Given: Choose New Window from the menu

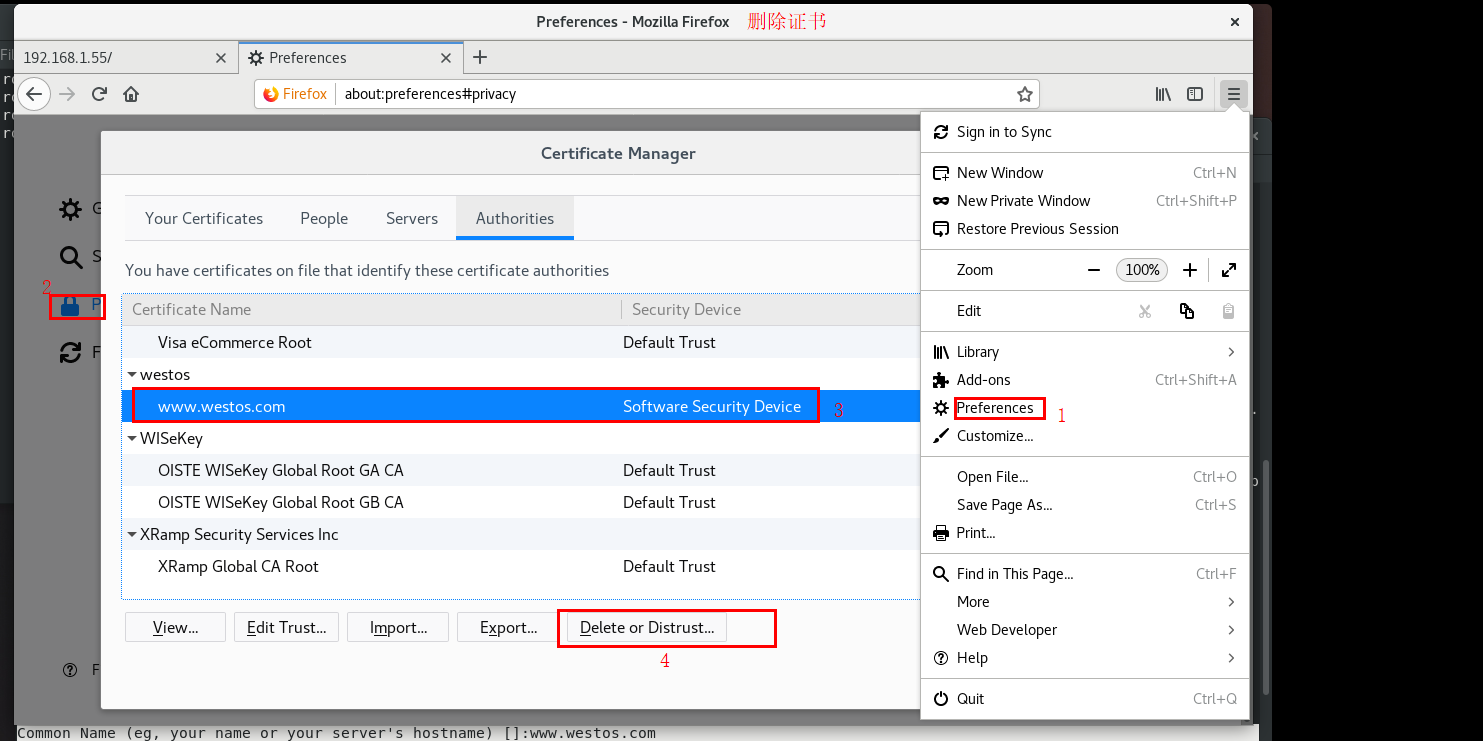Looking at the screenshot, I should click(x=1085, y=173).
